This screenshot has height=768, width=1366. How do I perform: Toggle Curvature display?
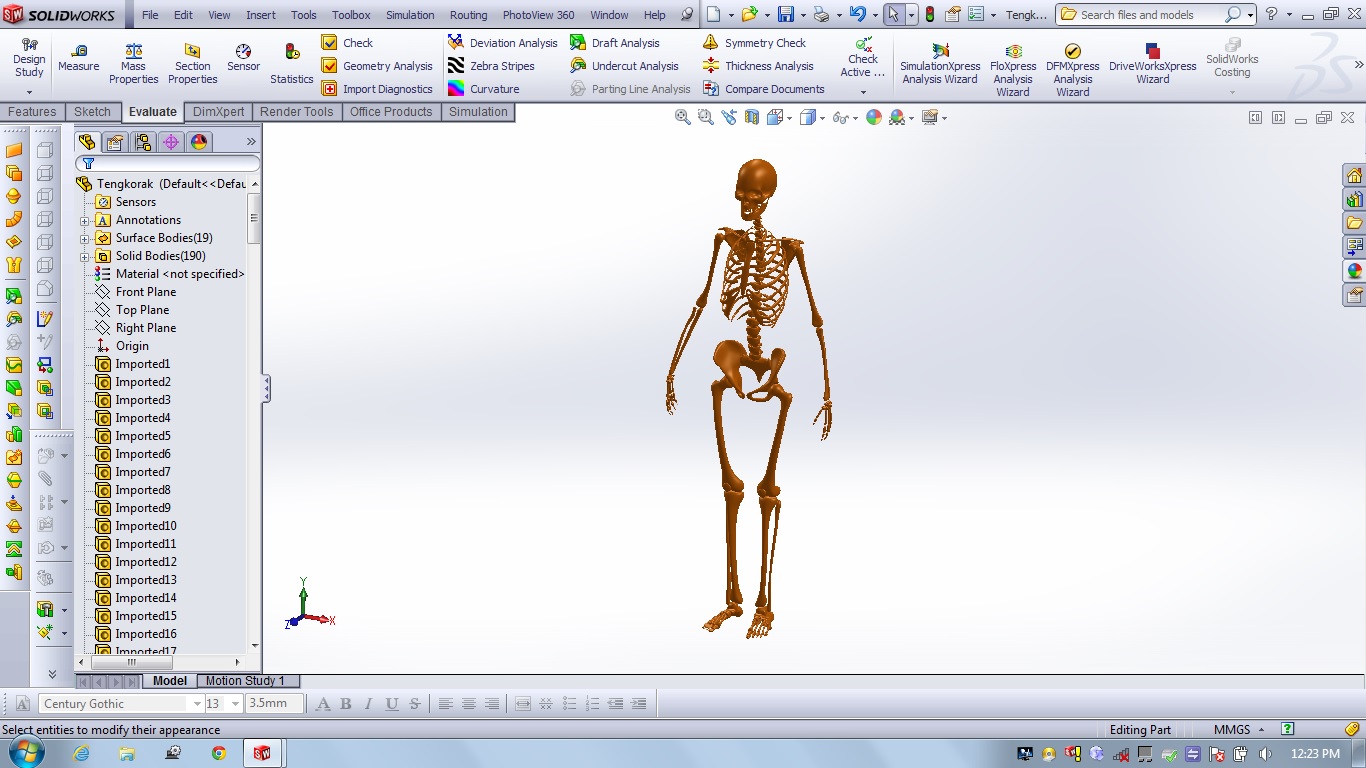(483, 89)
